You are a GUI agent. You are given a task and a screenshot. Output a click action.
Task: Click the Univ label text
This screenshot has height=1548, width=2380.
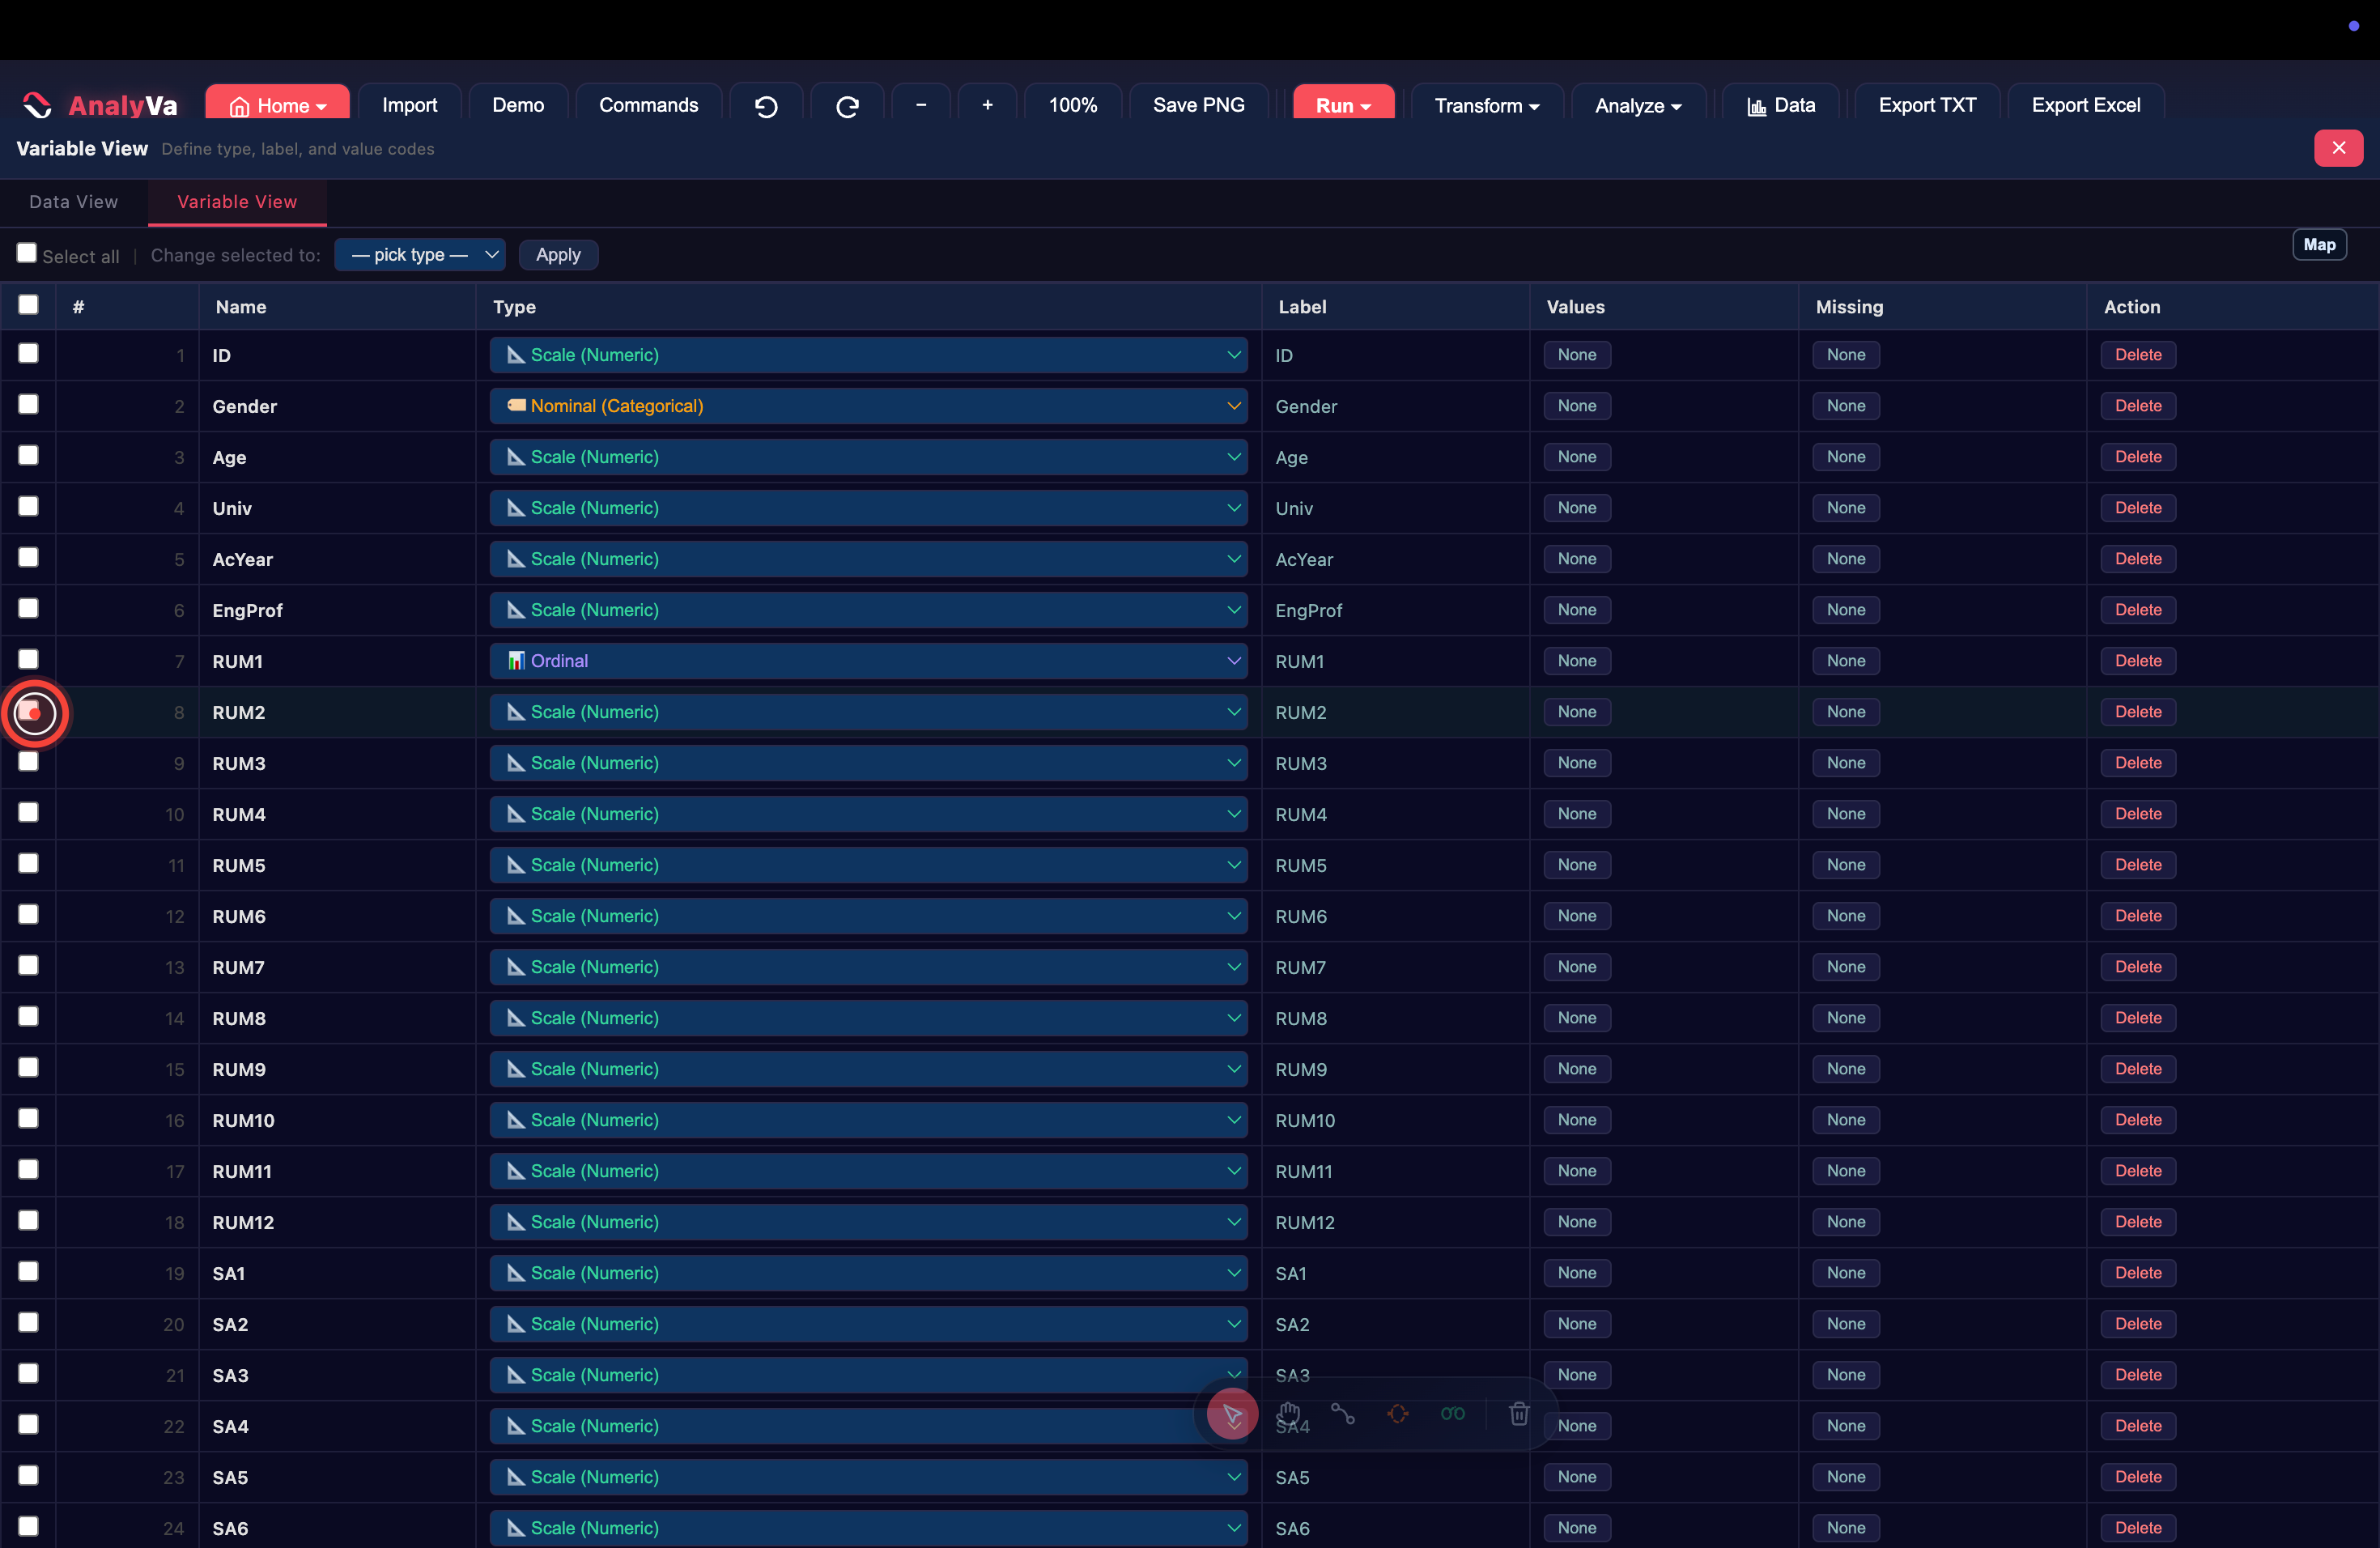(x=1294, y=508)
